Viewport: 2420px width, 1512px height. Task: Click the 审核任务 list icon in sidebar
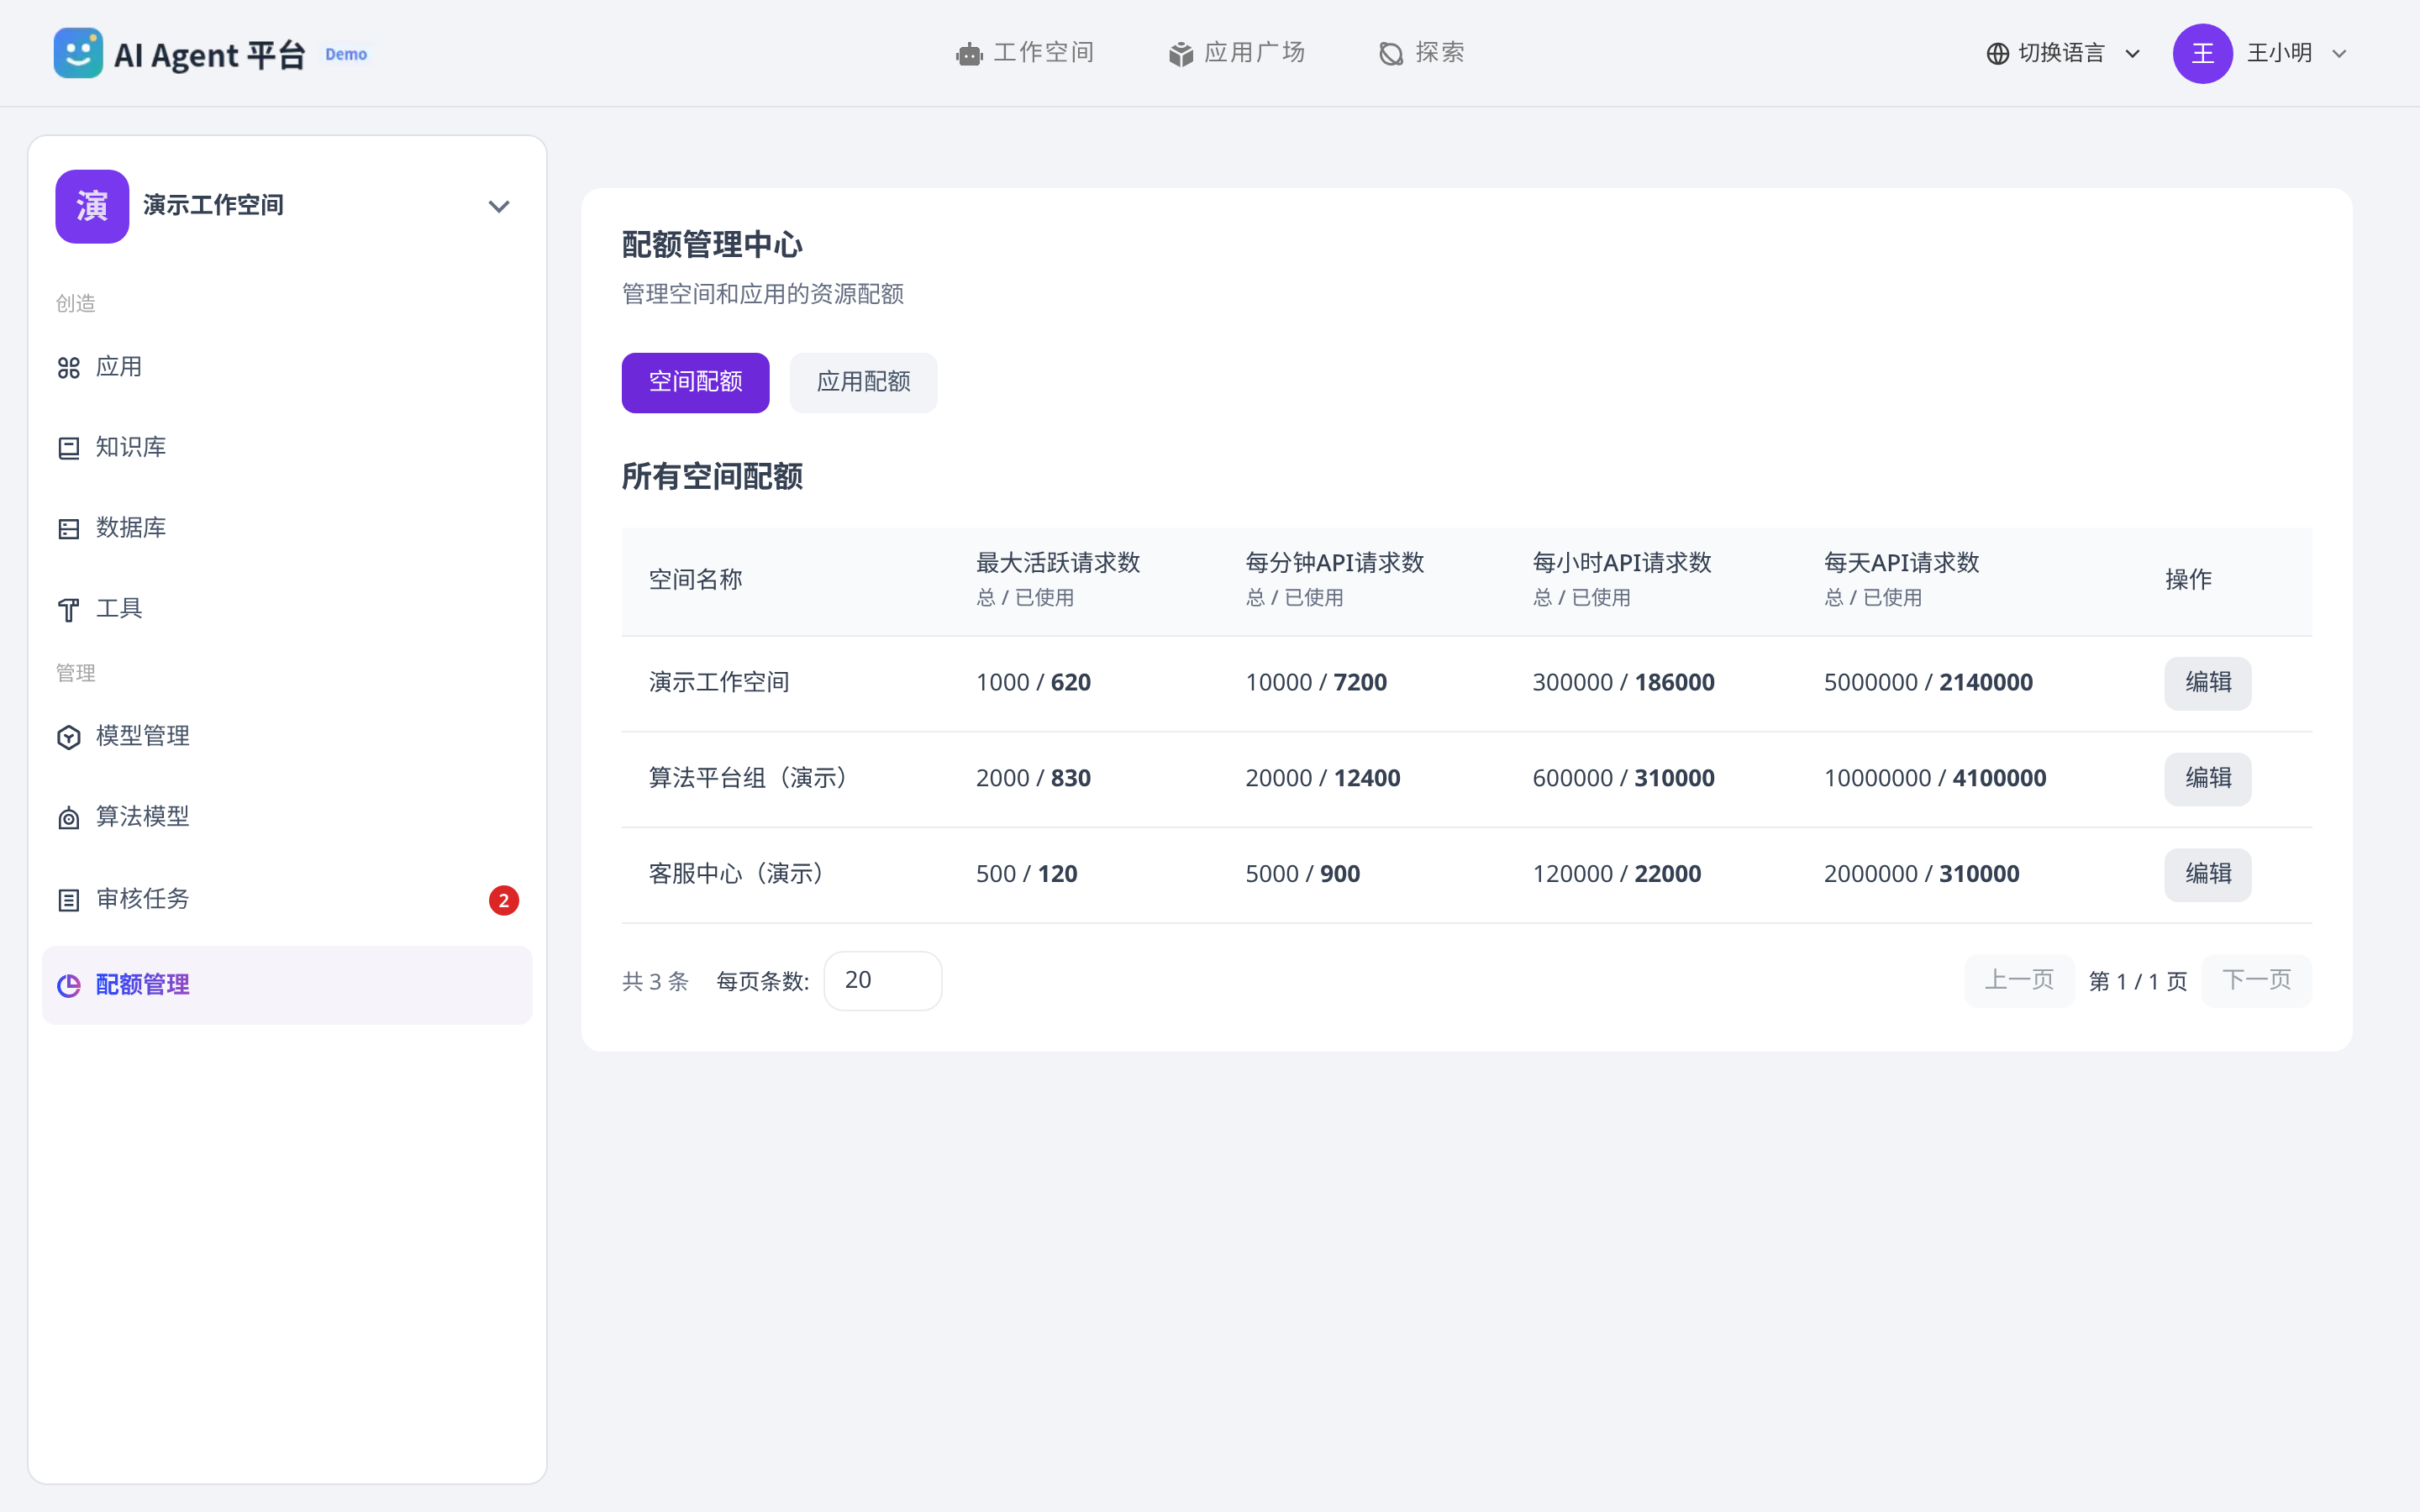(69, 900)
